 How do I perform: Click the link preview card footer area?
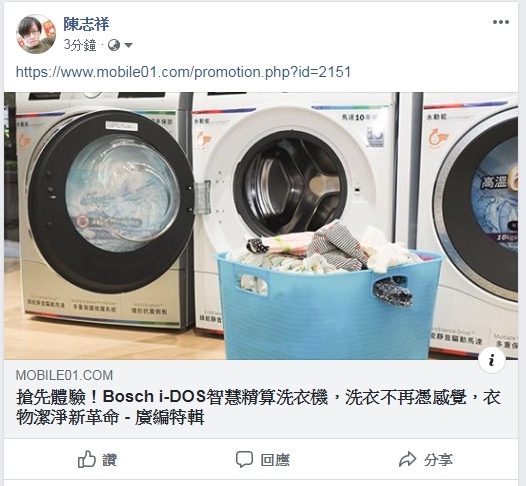pos(261,399)
